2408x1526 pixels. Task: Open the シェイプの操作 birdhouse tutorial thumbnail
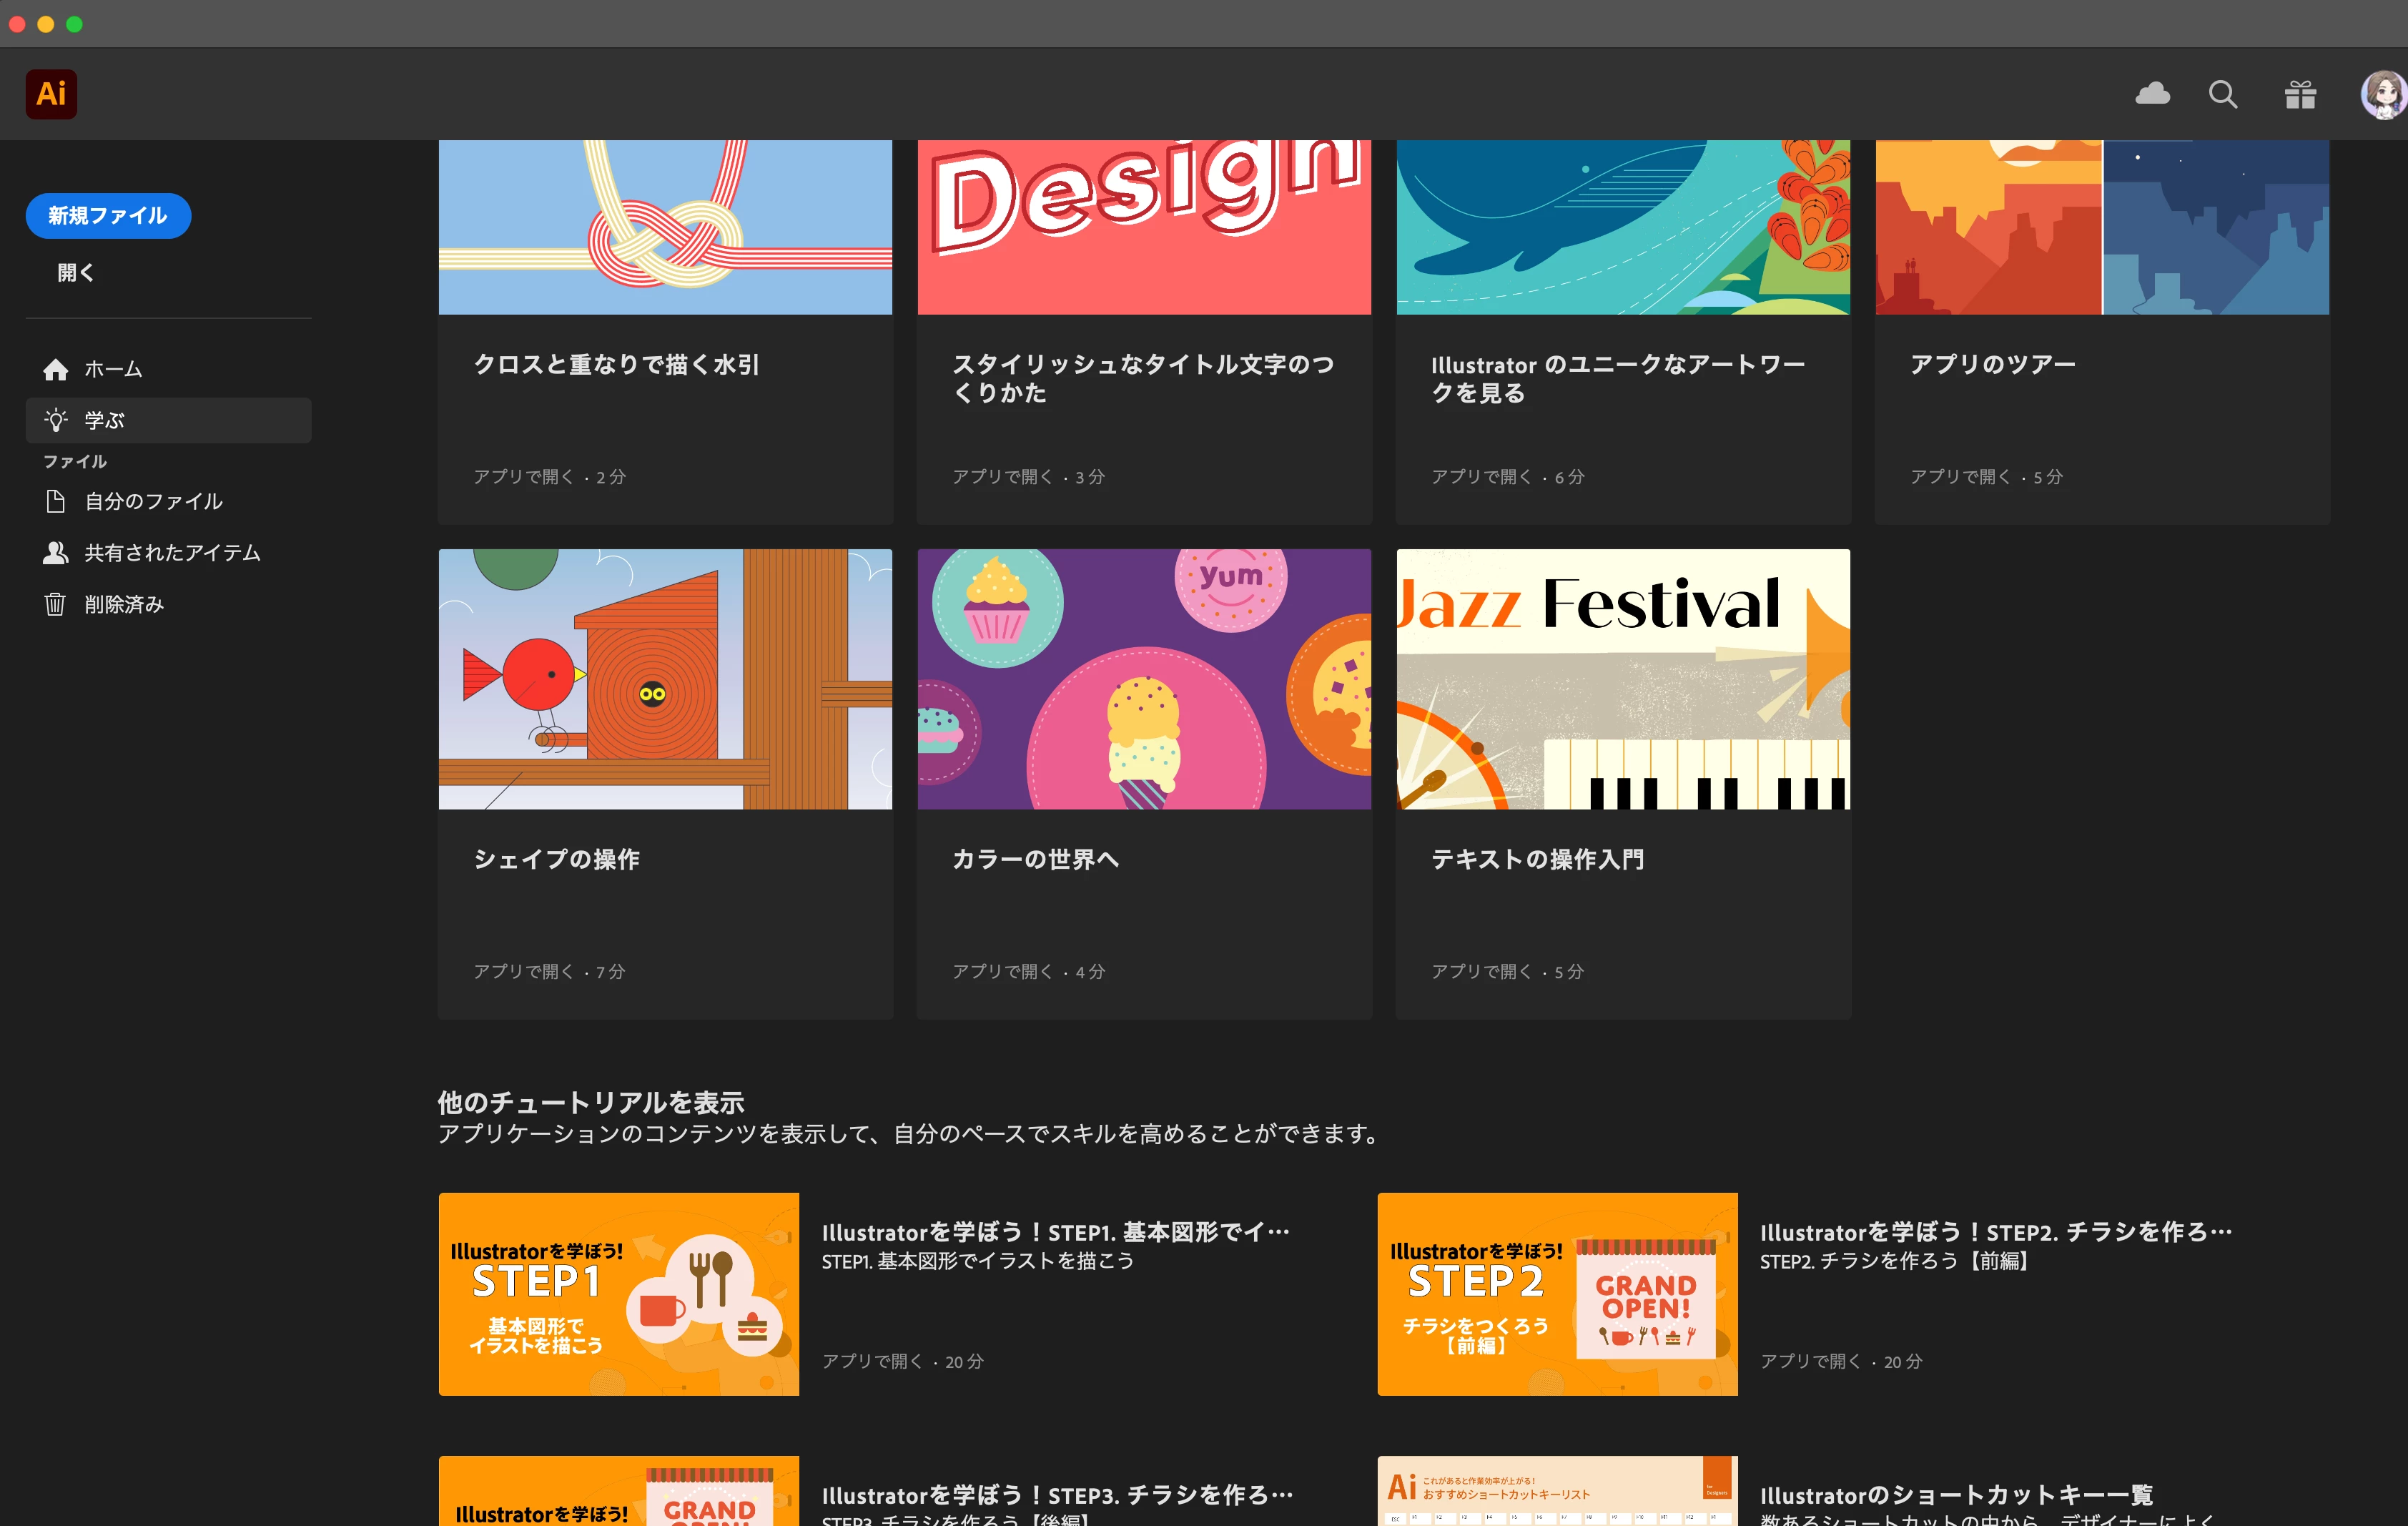[665, 679]
